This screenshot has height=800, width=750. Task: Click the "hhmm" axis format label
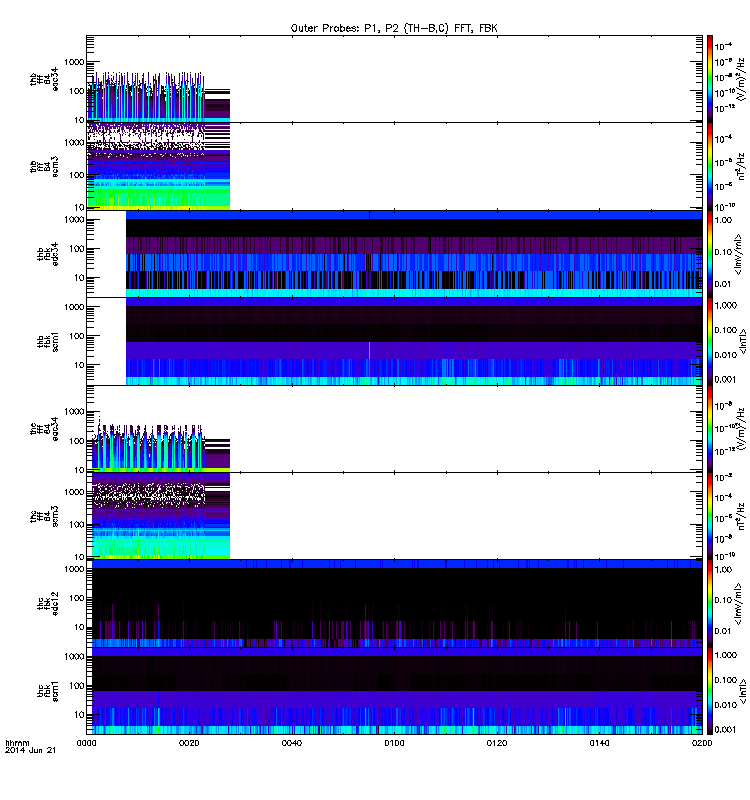click(x=17, y=743)
